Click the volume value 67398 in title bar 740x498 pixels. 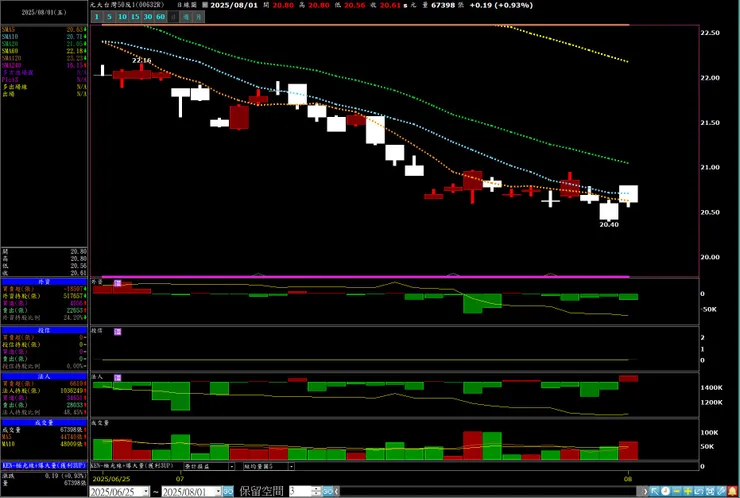(x=443, y=5)
